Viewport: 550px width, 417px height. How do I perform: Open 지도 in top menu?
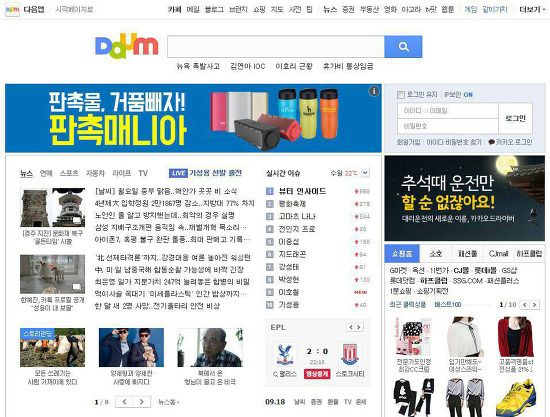coord(277,9)
